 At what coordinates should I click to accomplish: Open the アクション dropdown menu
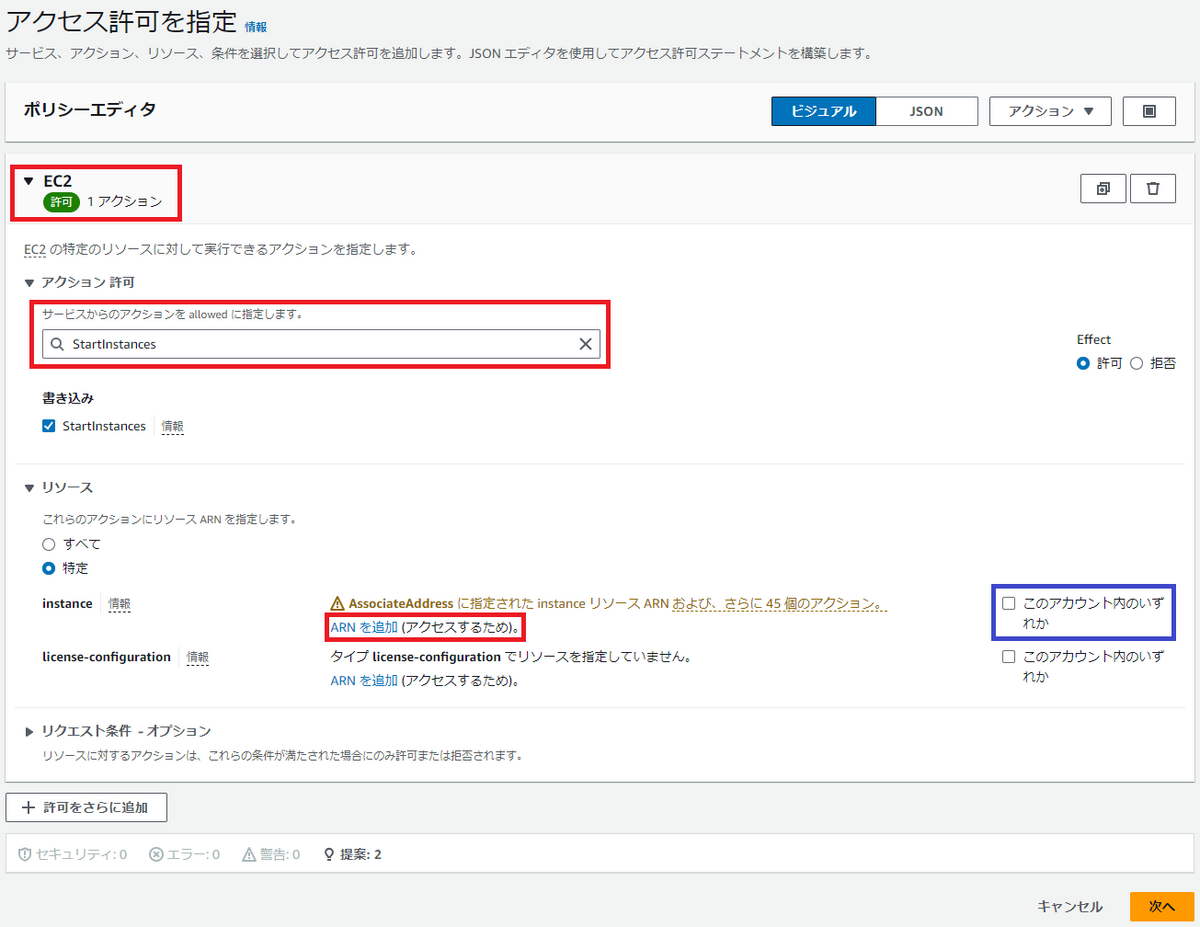(x=1050, y=111)
